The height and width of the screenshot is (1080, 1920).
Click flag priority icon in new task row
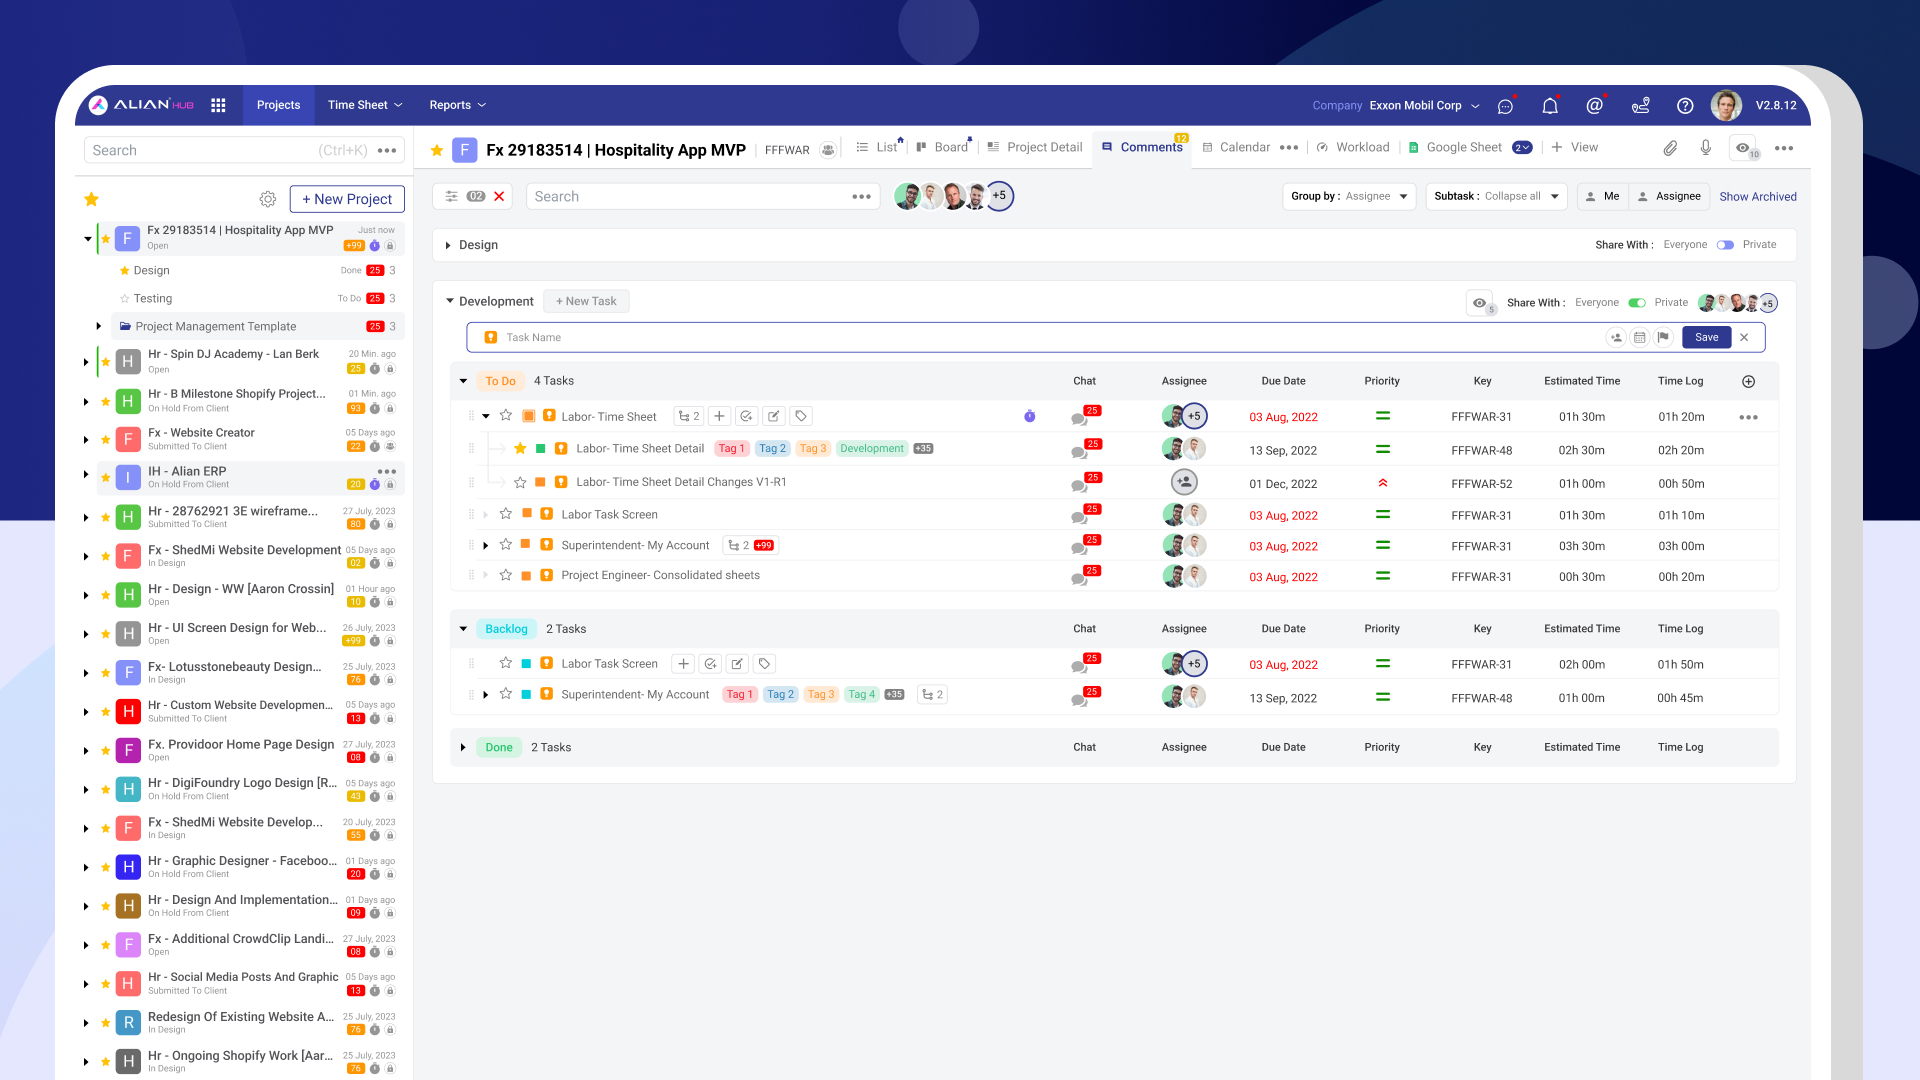[1663, 338]
